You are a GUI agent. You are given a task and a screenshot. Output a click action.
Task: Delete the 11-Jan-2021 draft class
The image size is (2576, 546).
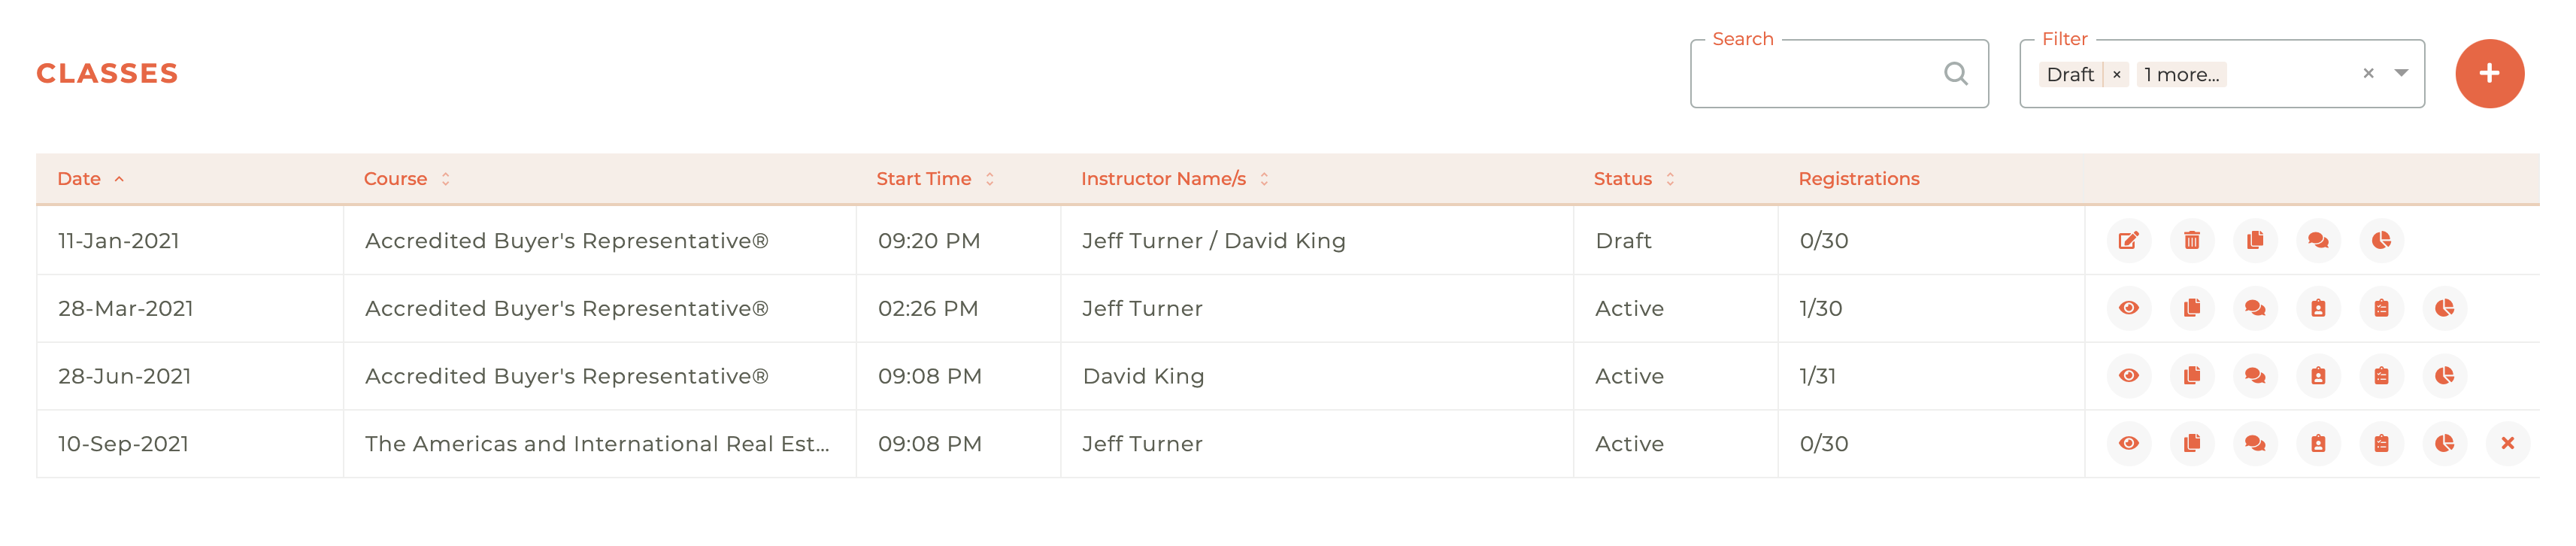point(2191,240)
